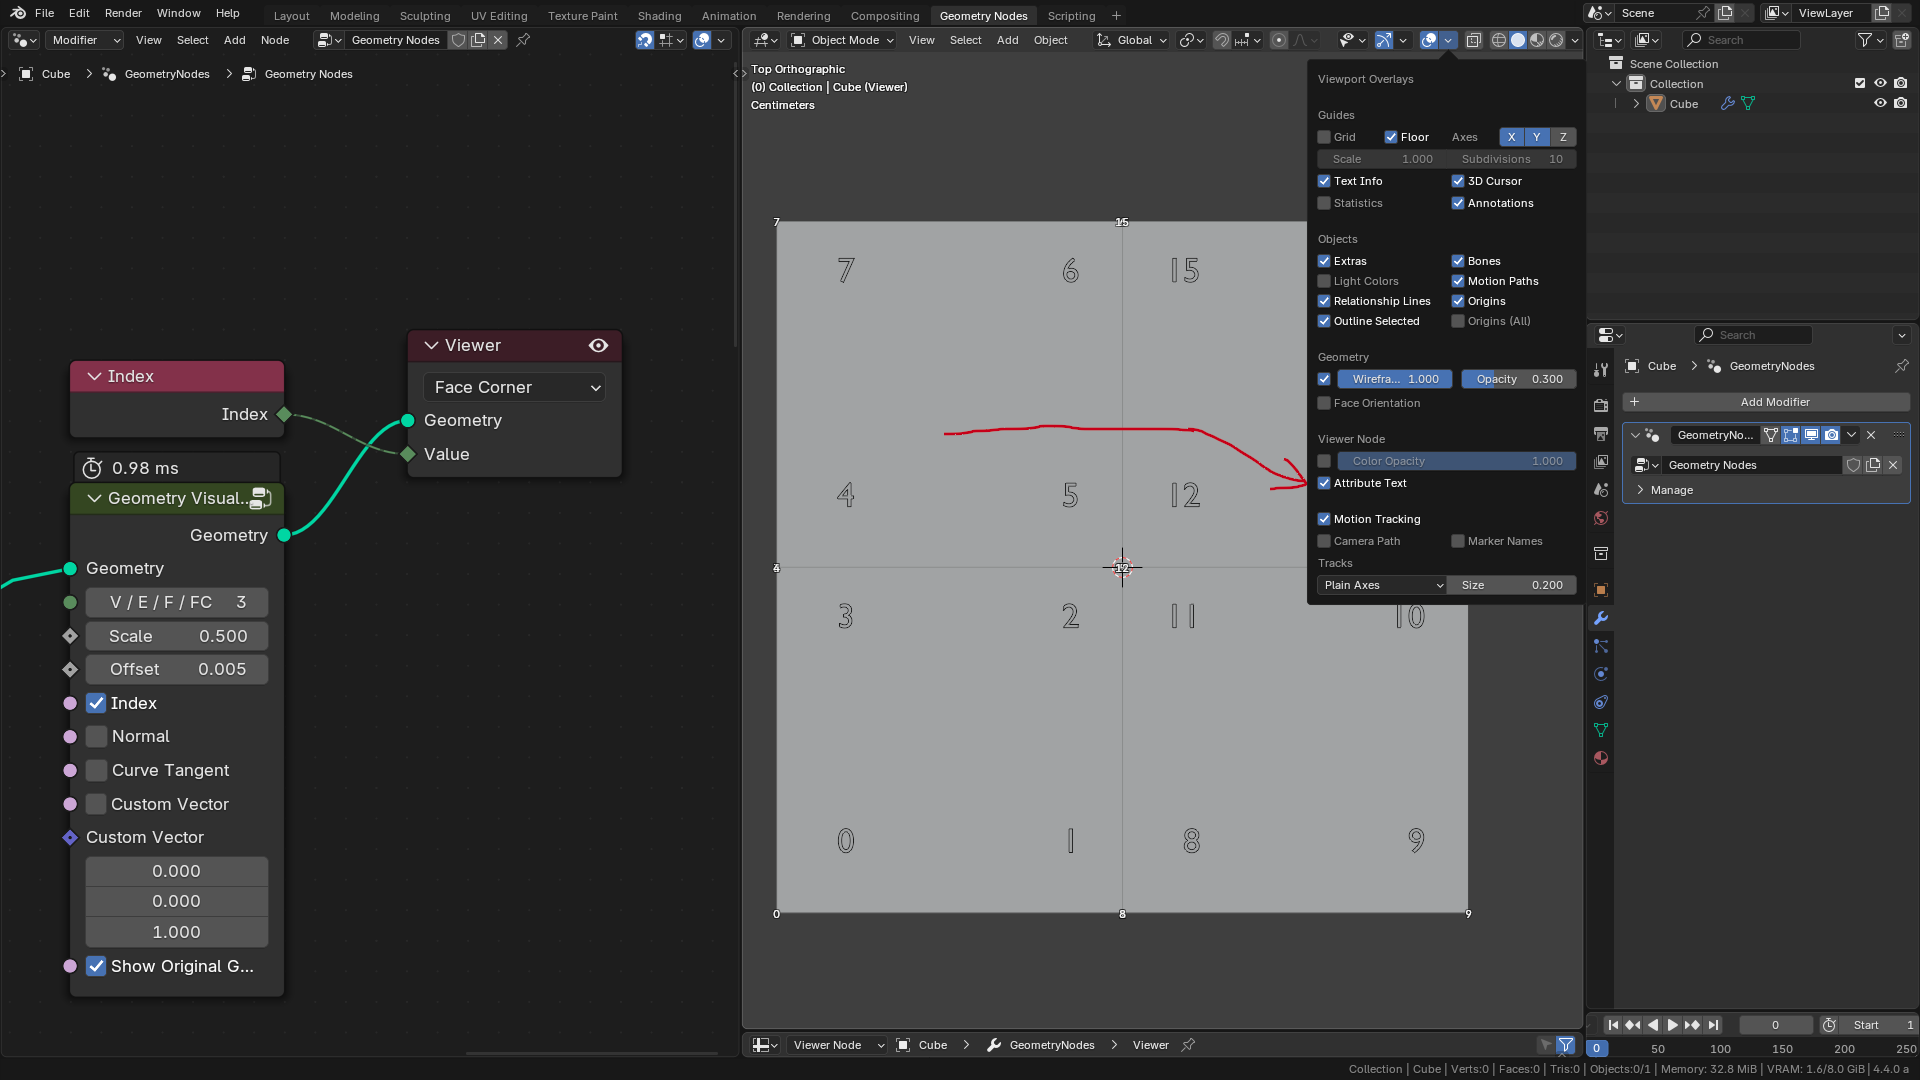Image resolution: width=1920 pixels, height=1080 pixels.
Task: Toggle proportional editing icon
Action: 1278,40
